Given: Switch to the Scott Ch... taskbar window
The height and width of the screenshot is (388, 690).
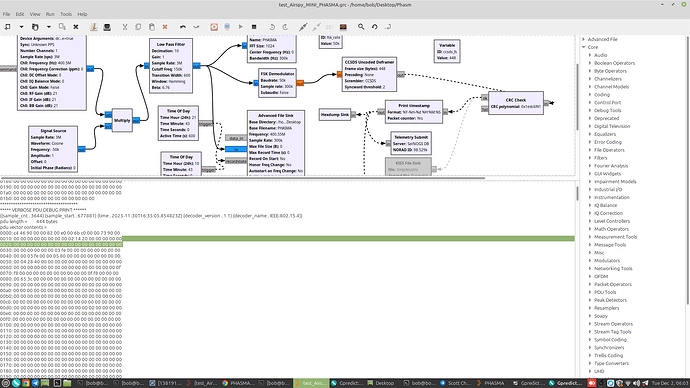Looking at the screenshot, I should (x=455, y=383).
